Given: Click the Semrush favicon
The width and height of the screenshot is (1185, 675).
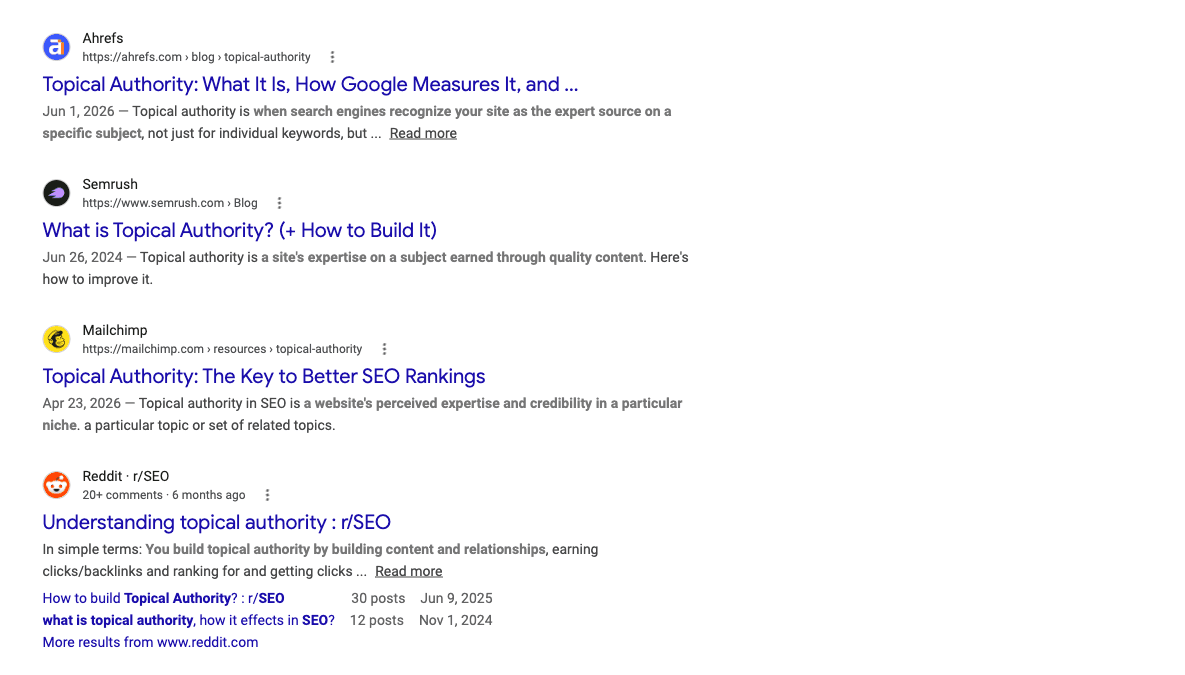Looking at the screenshot, I should 56,193.
